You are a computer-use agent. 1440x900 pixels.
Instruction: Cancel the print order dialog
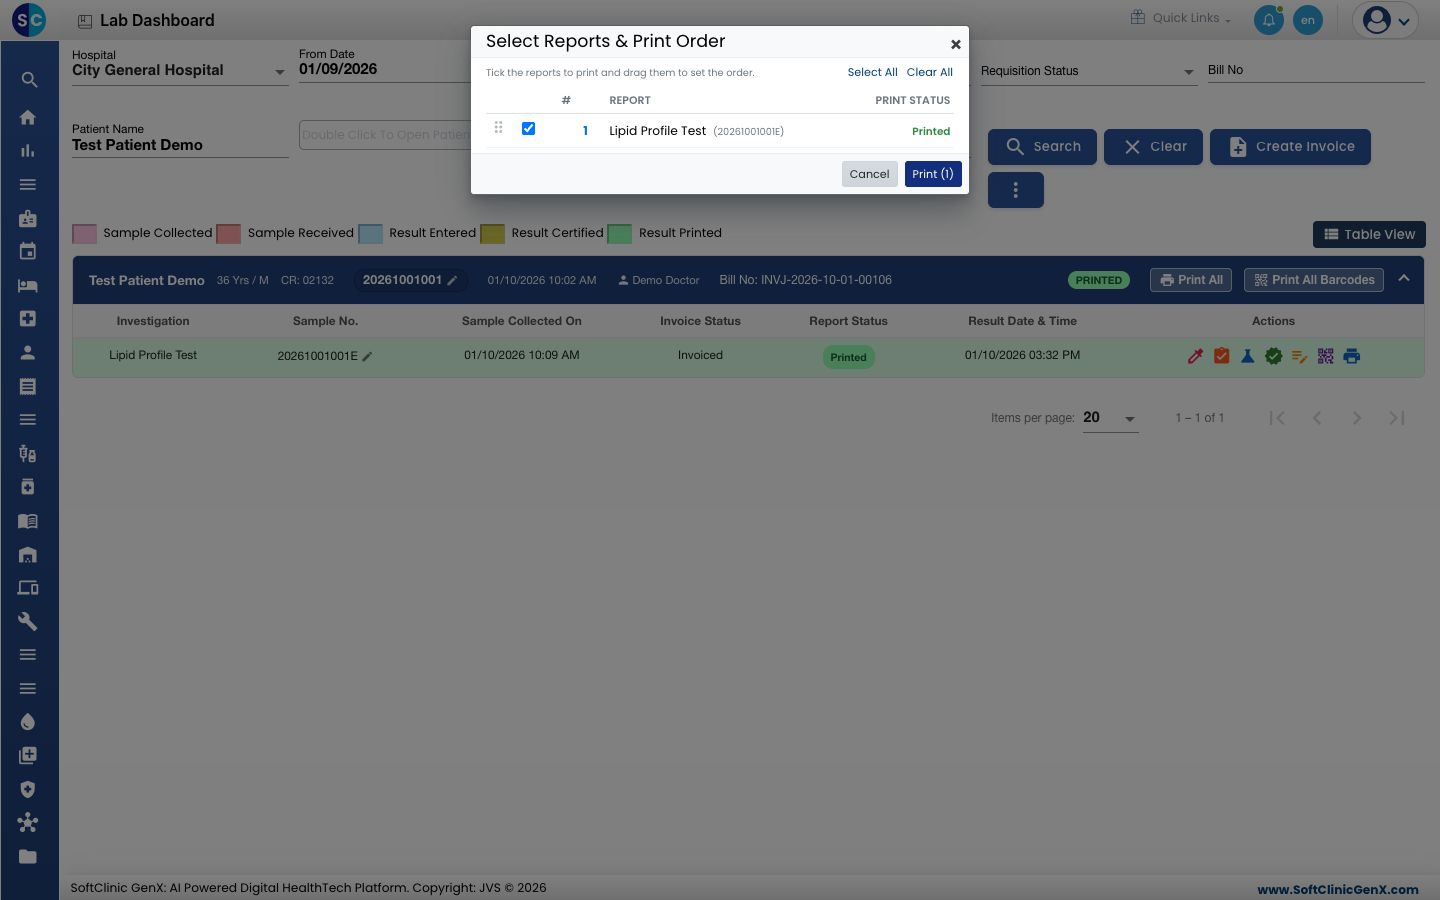pyautogui.click(x=869, y=174)
